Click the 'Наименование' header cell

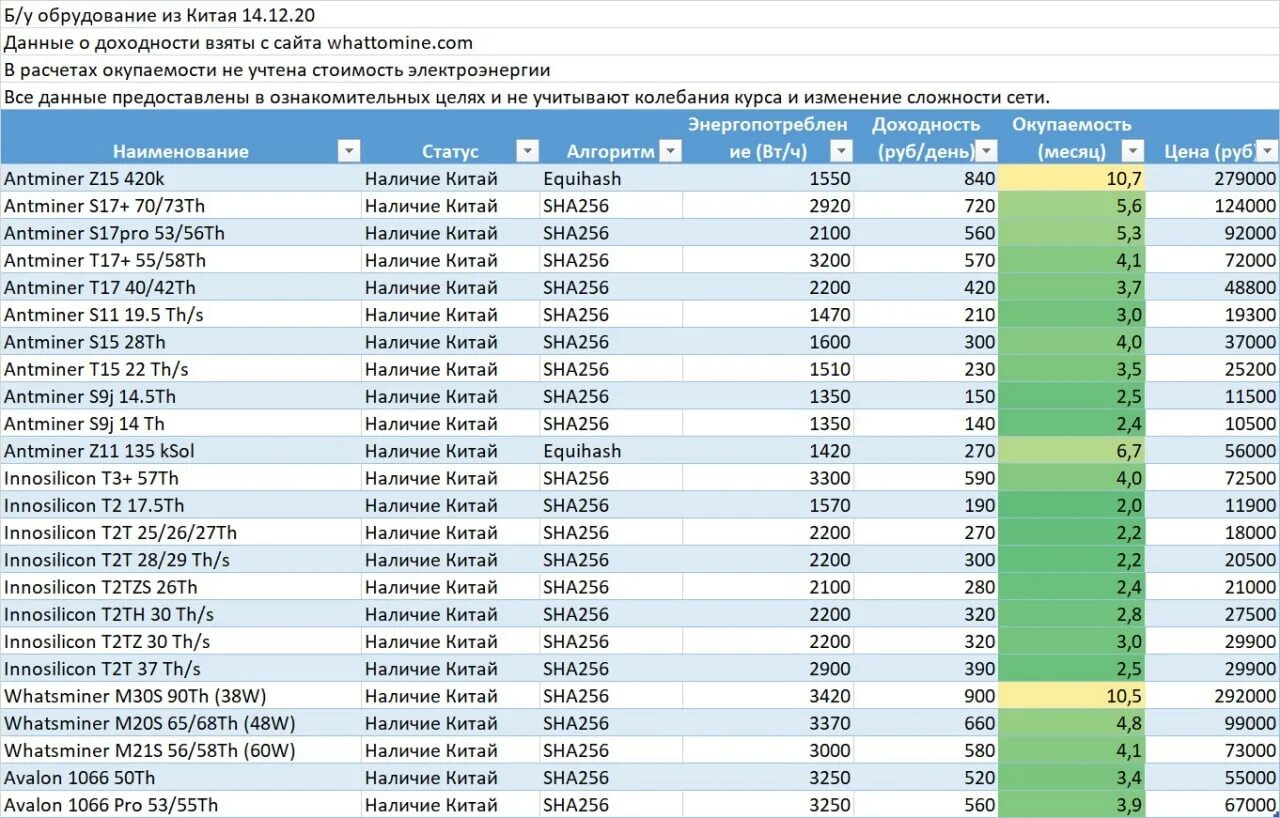click(x=180, y=137)
